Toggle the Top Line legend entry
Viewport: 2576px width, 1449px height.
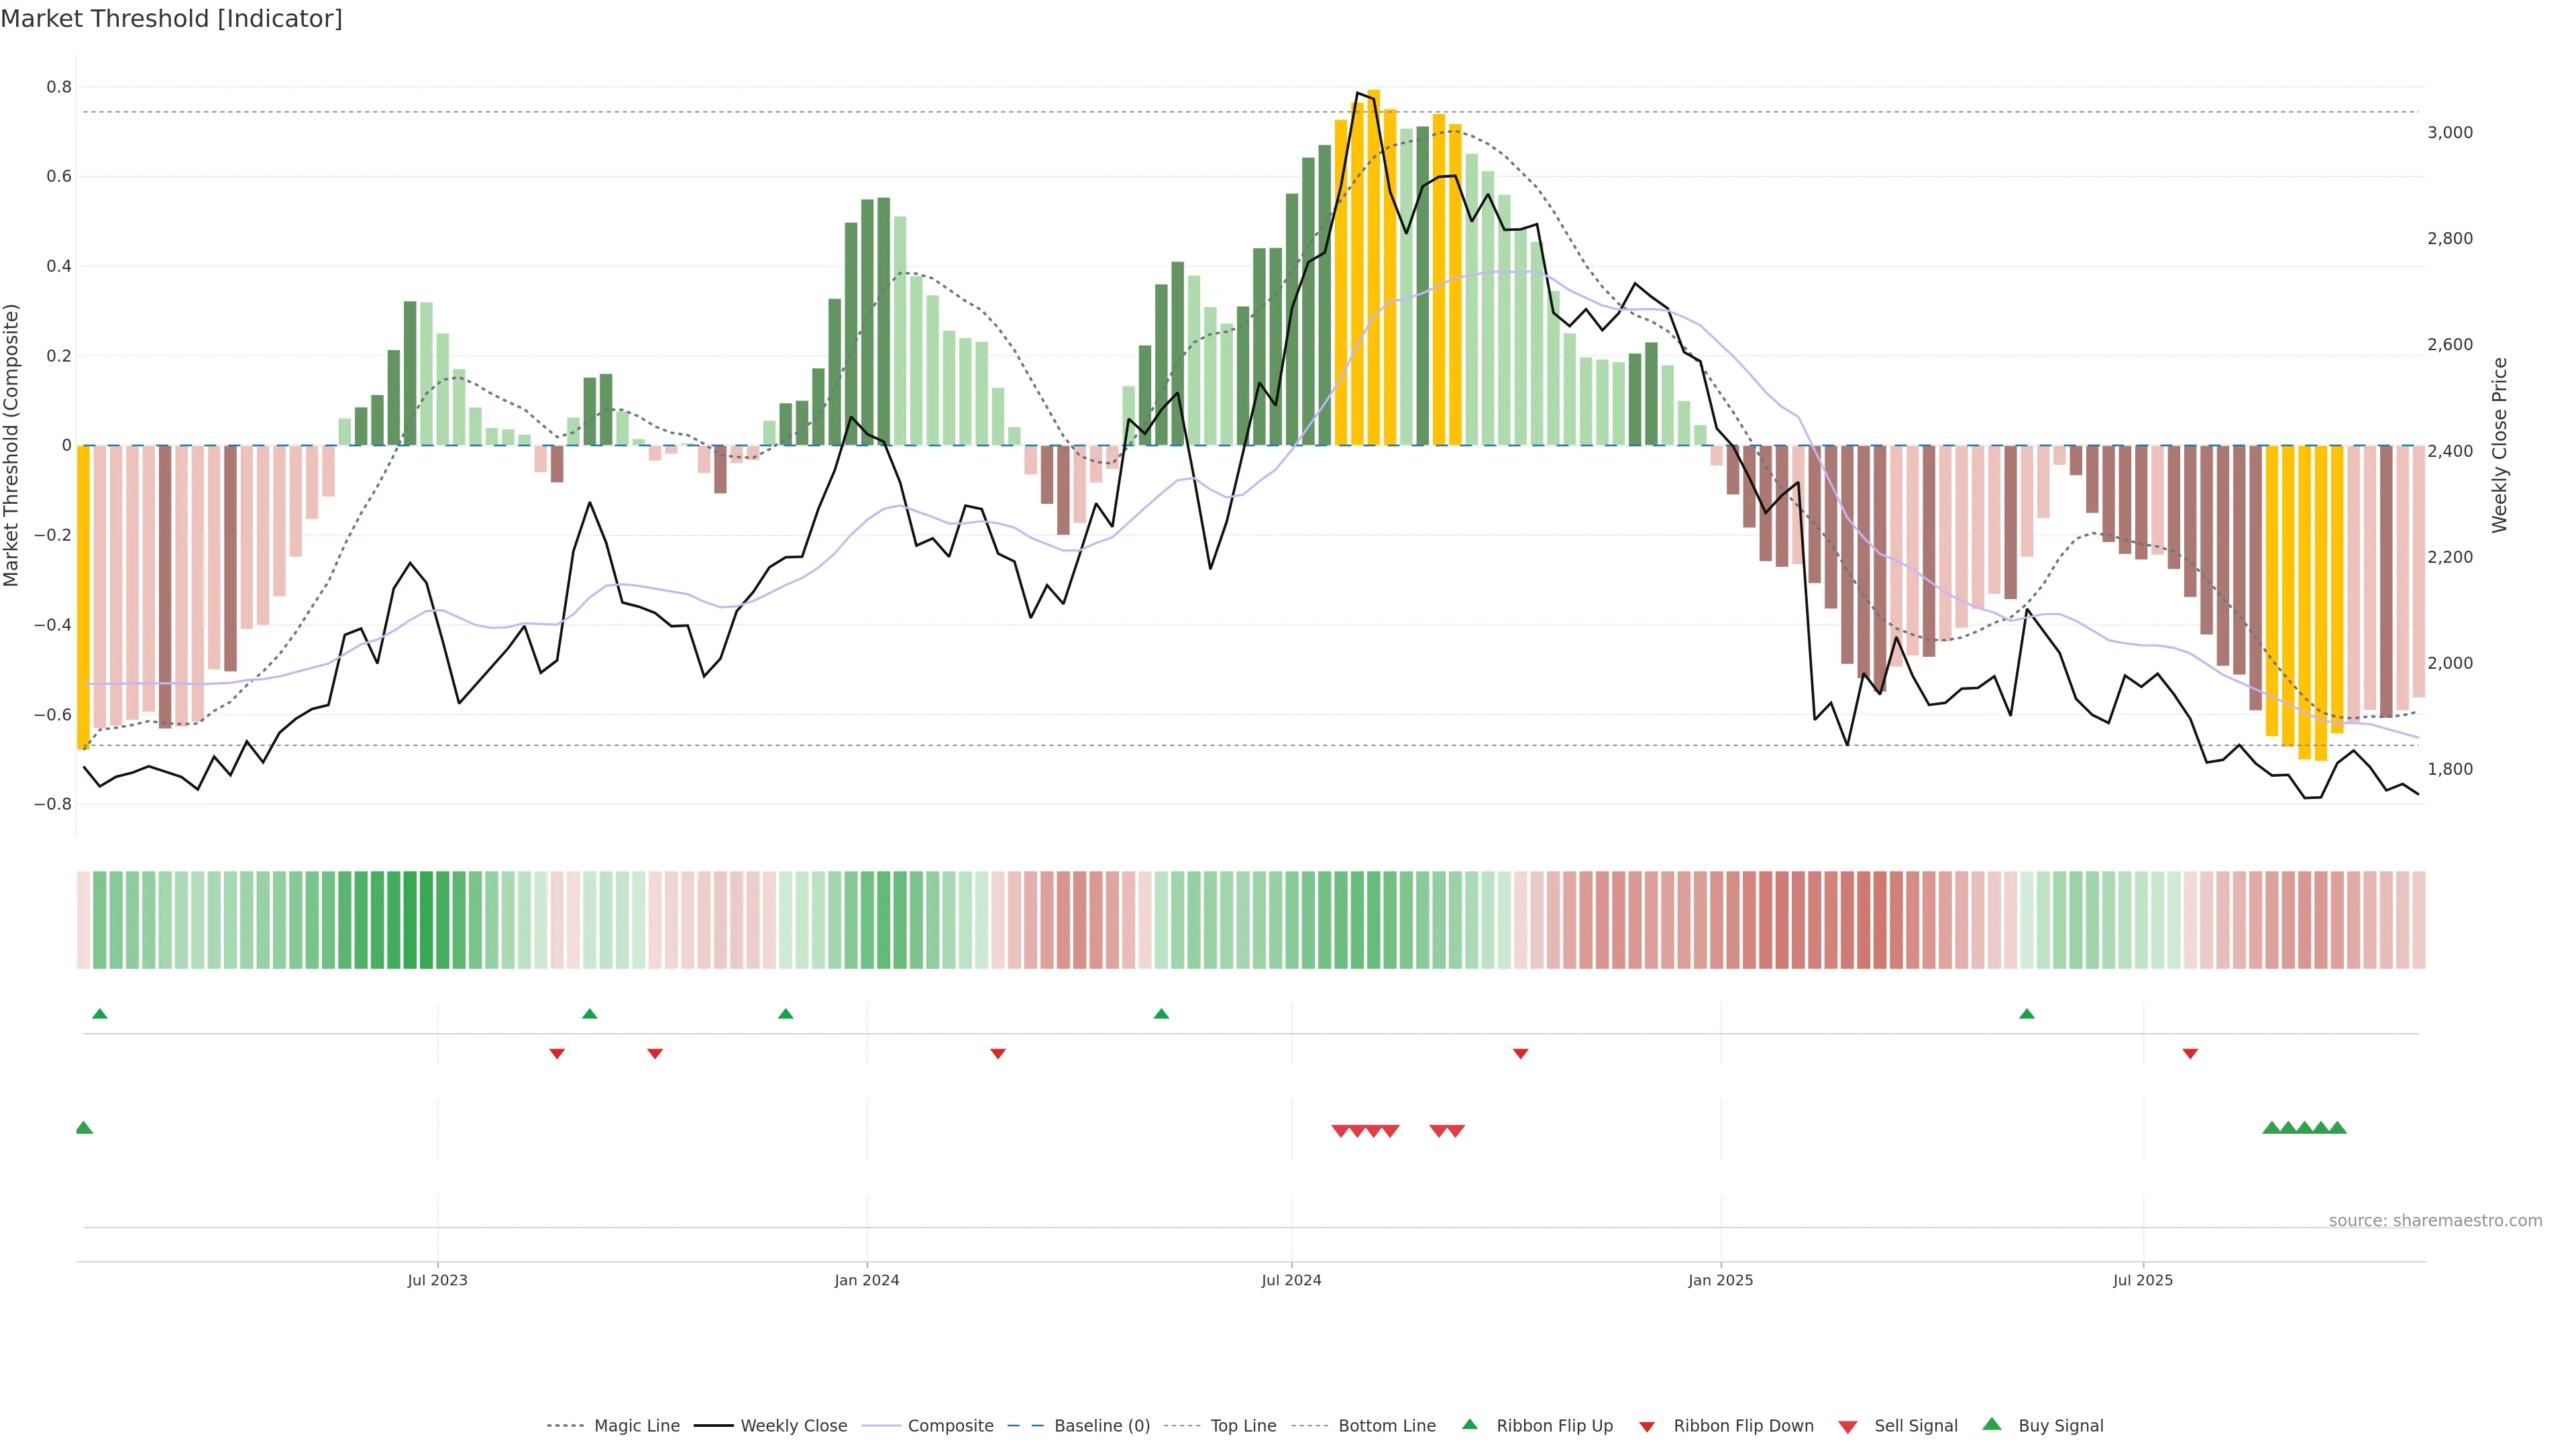click(x=1243, y=1426)
